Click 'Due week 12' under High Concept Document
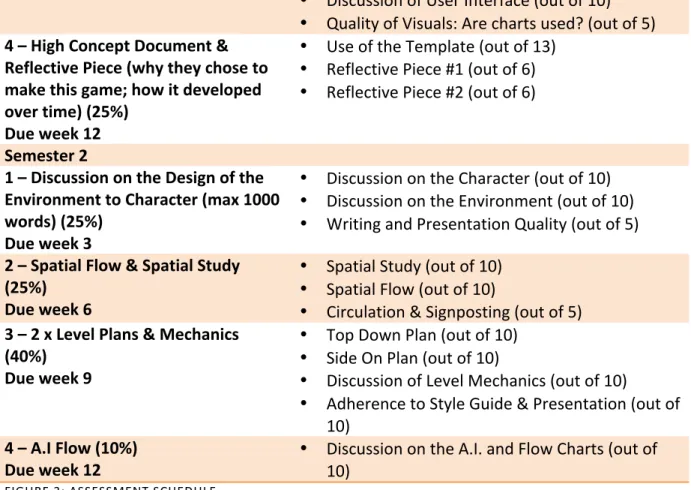This screenshot has width=691, height=490. click(53, 134)
